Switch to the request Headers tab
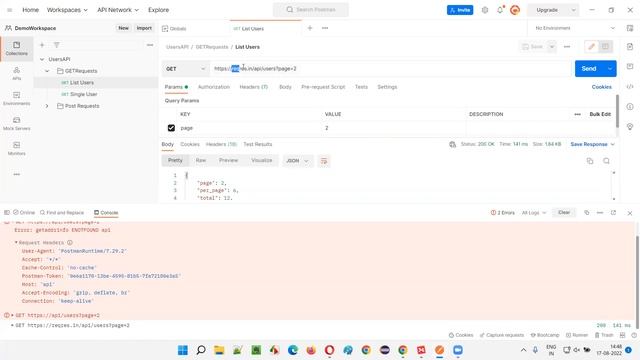This screenshot has height=360, width=640. [x=253, y=87]
